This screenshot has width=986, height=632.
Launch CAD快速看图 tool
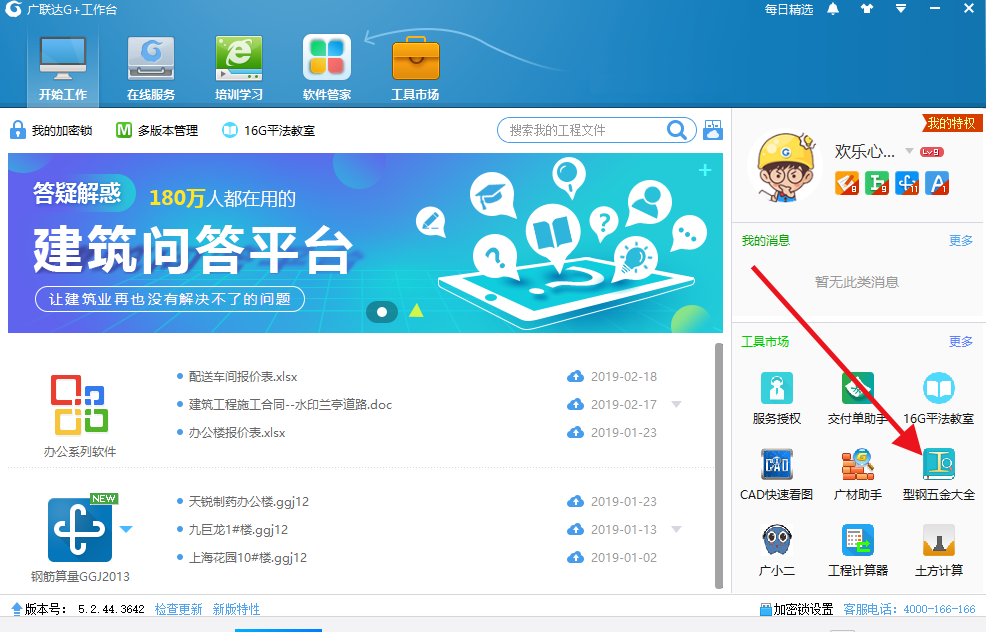(777, 474)
